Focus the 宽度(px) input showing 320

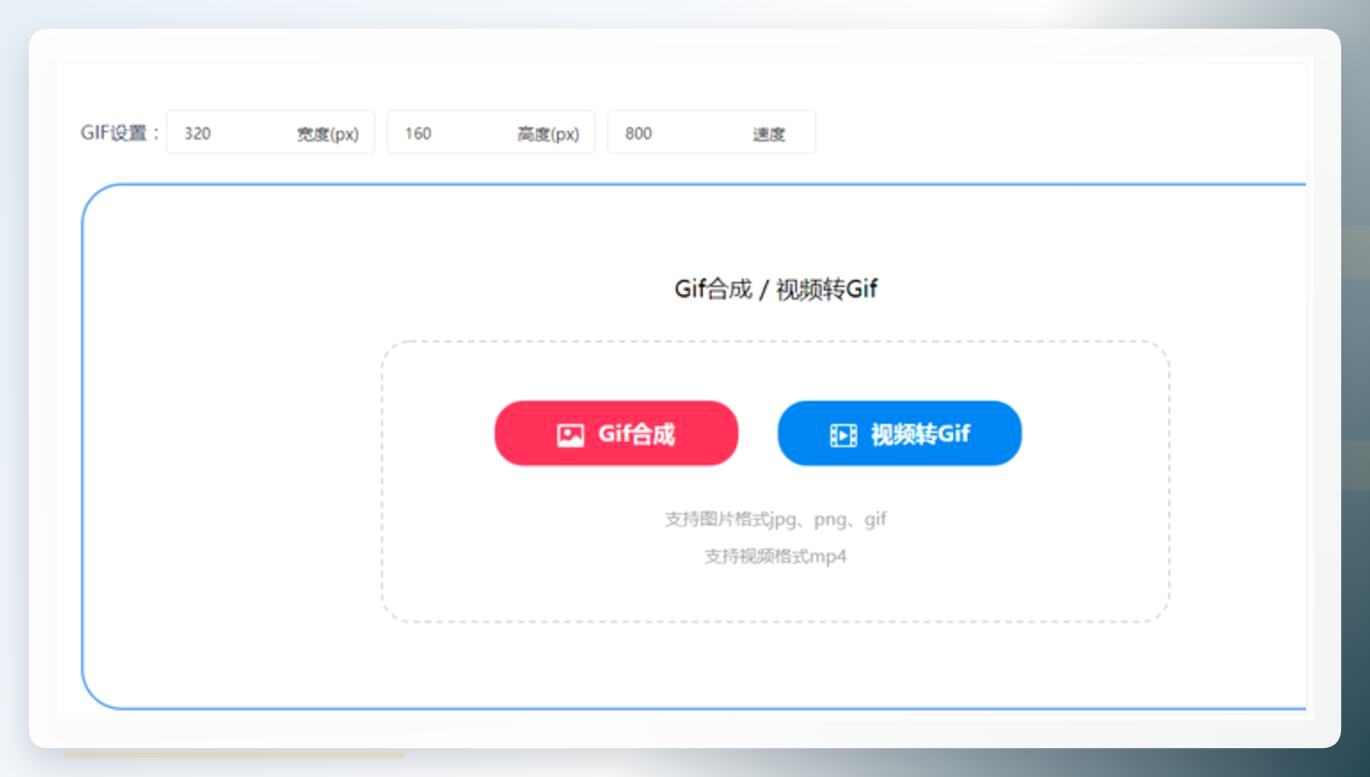(270, 132)
